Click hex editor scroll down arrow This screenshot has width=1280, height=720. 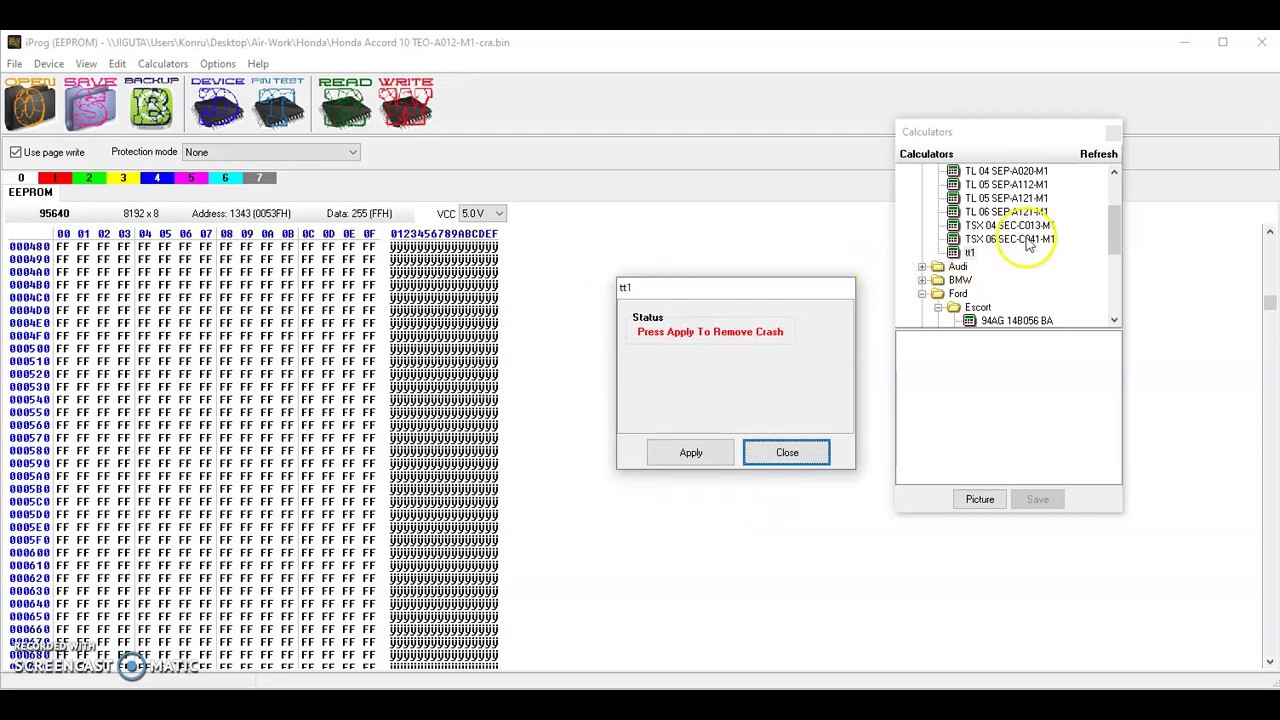1270,661
